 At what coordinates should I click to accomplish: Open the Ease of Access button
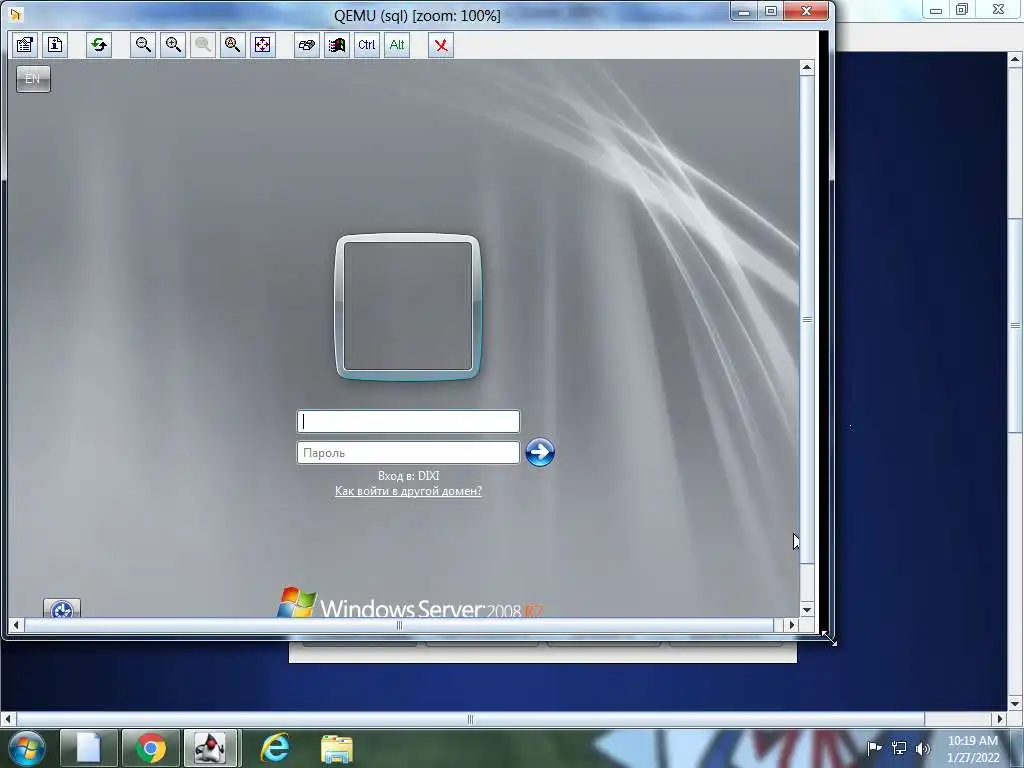[62, 609]
